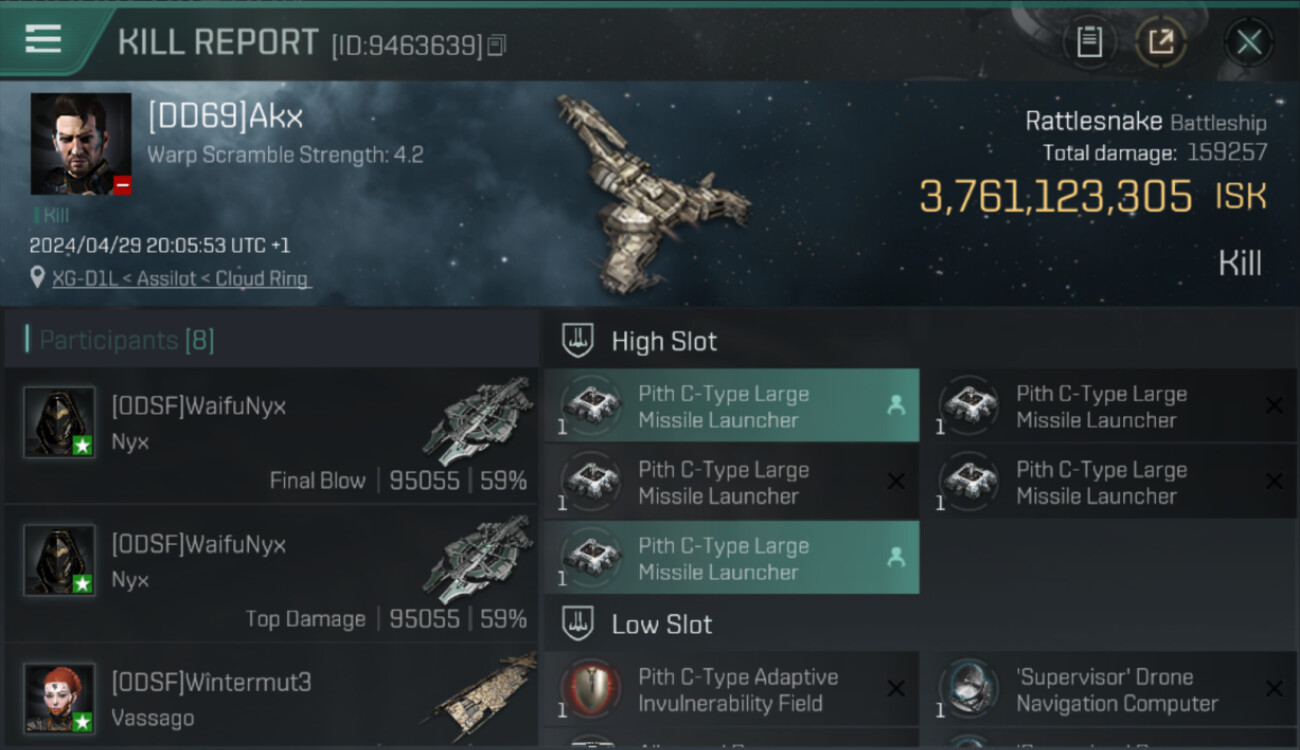Viewport: 1300px width, 750px height.
Task: Open the hamburger menu icon
Action: pyautogui.click(x=43, y=39)
